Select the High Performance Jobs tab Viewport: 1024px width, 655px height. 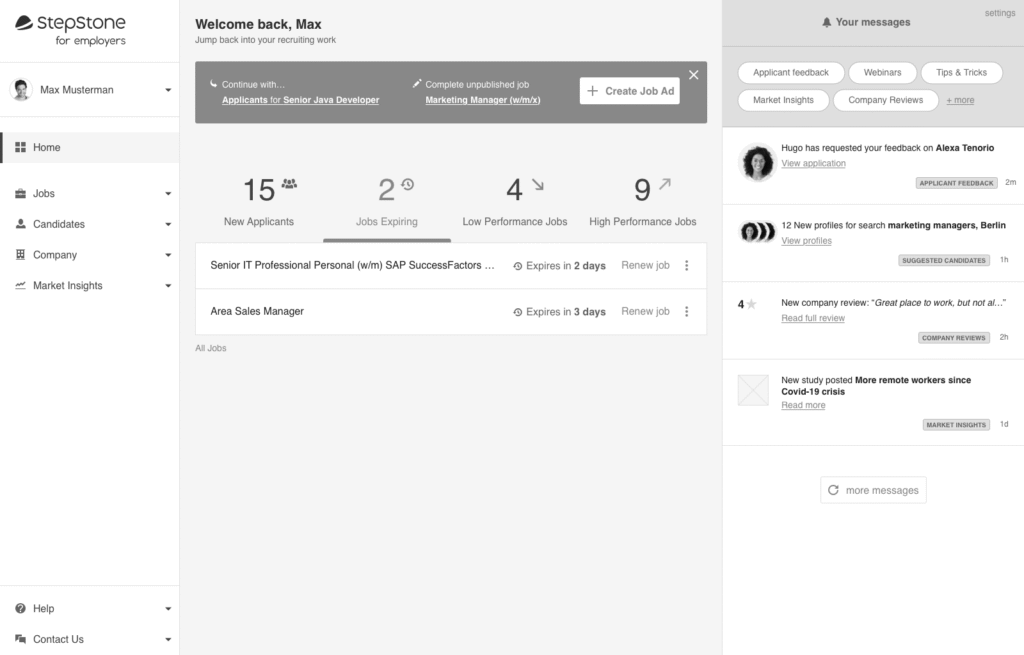[642, 201]
